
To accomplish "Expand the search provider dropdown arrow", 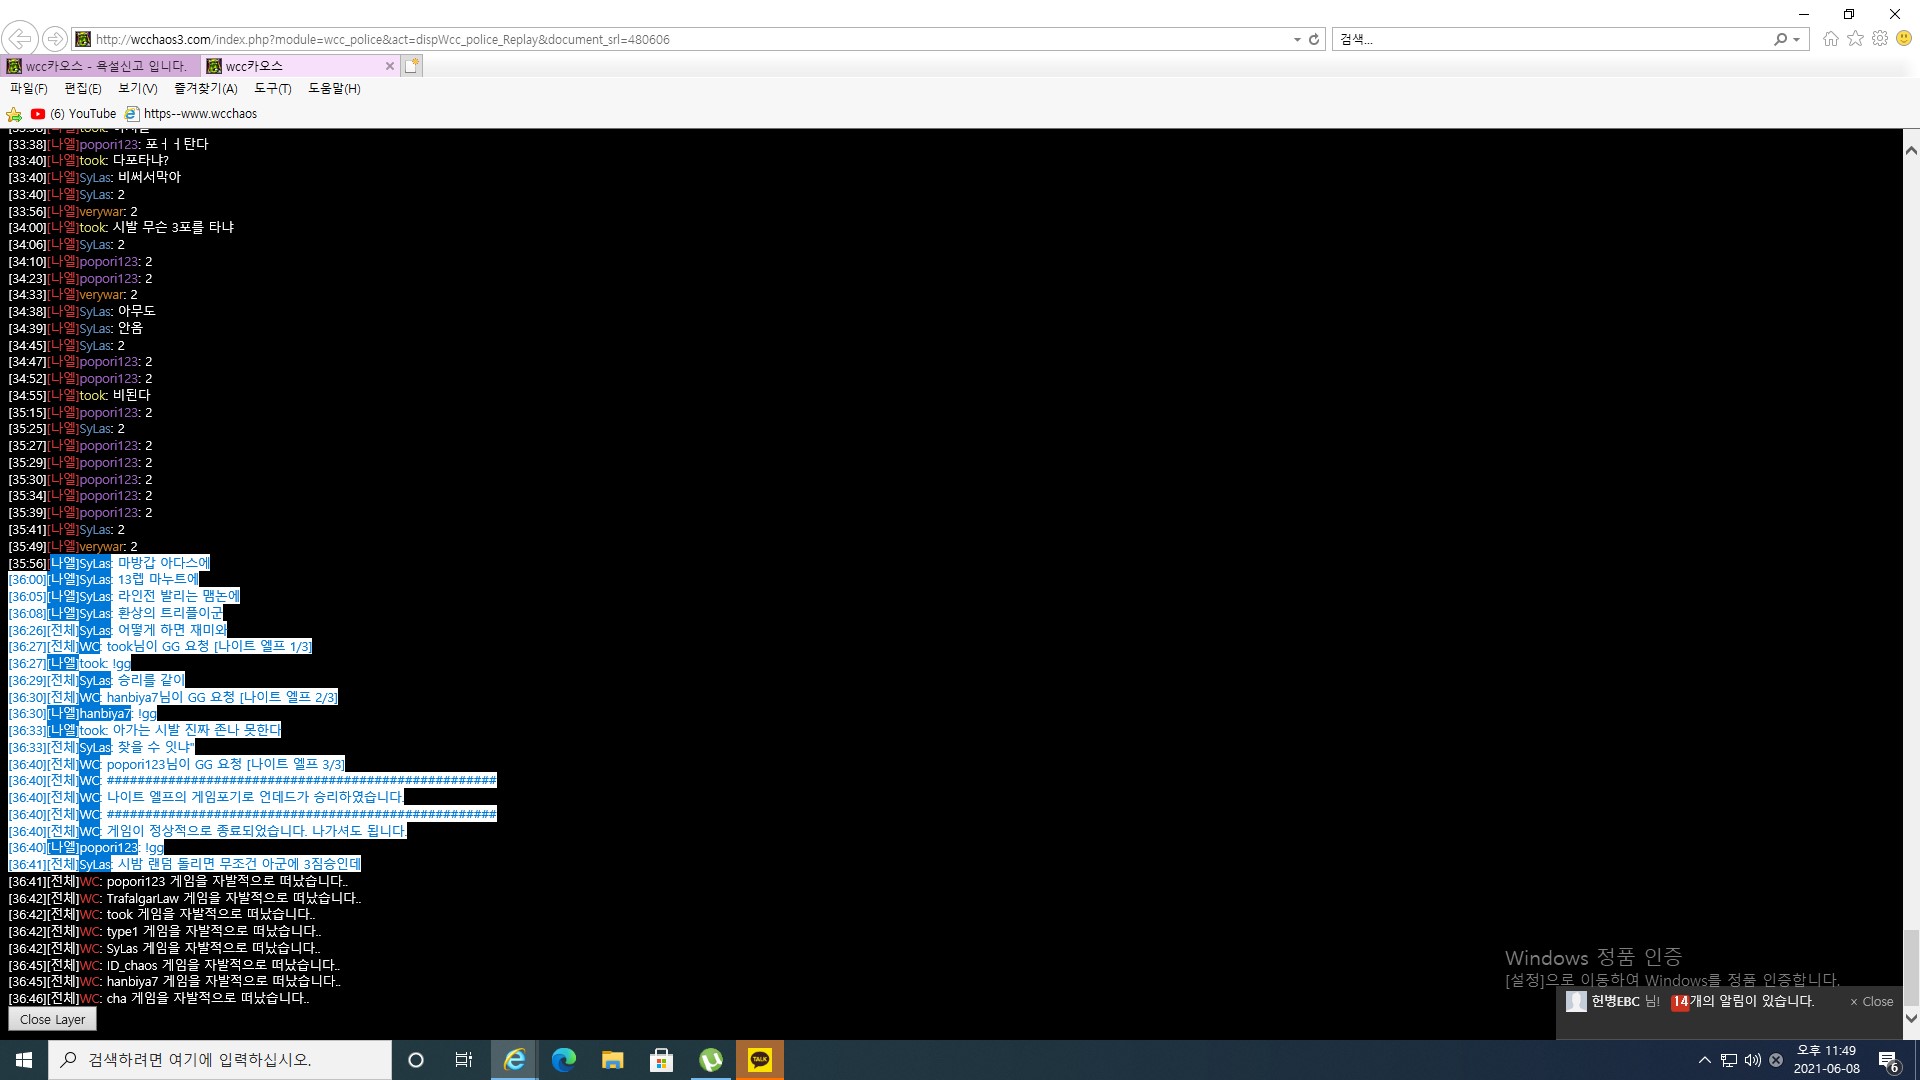I will tap(1797, 39).
